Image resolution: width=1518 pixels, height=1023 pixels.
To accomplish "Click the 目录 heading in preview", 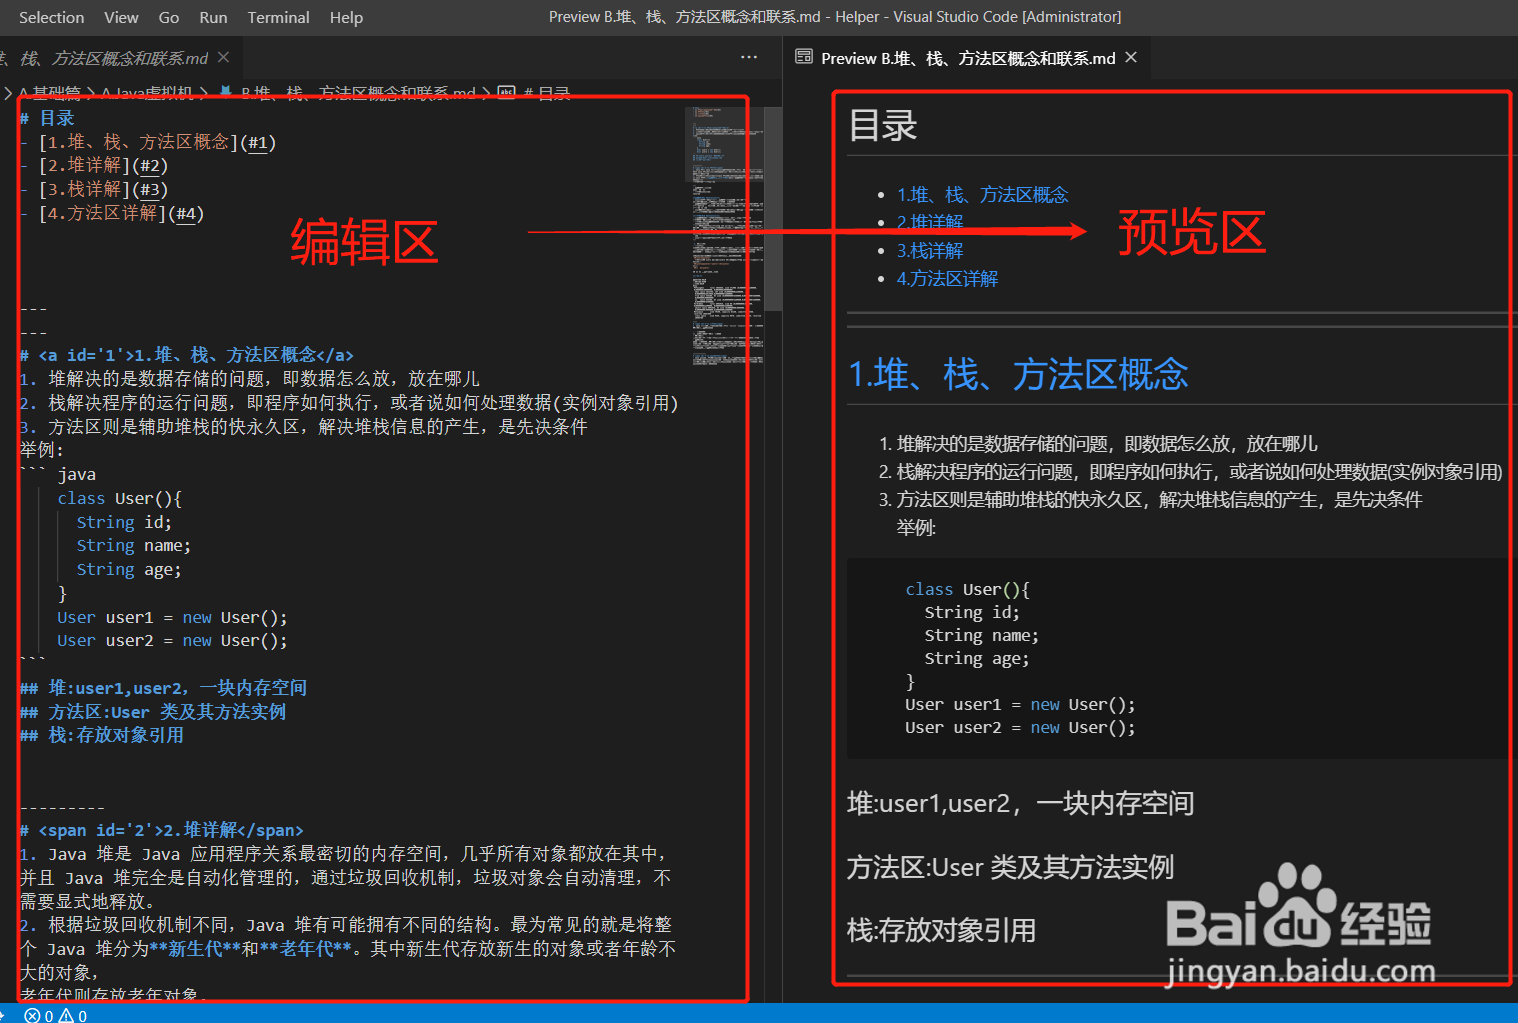I will coord(883,125).
